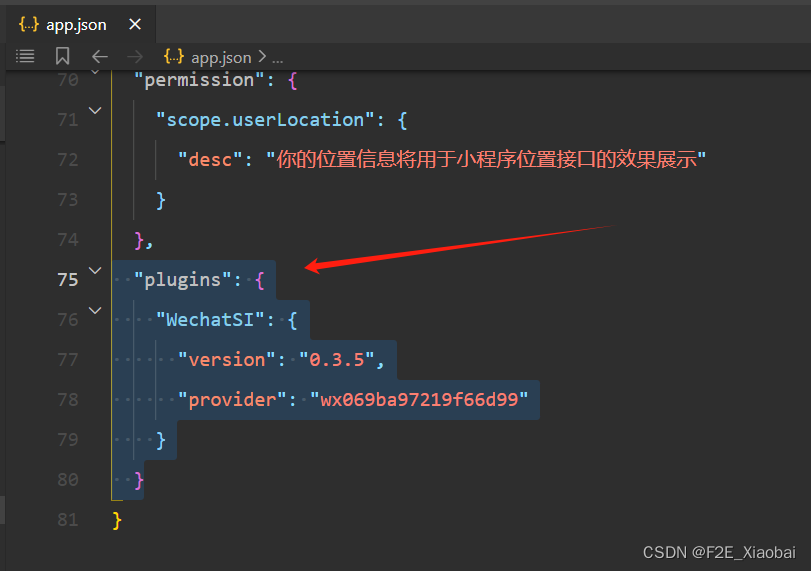This screenshot has height=571, width=811.
Task: Click the "}," on line 74
Action: pos(143,241)
